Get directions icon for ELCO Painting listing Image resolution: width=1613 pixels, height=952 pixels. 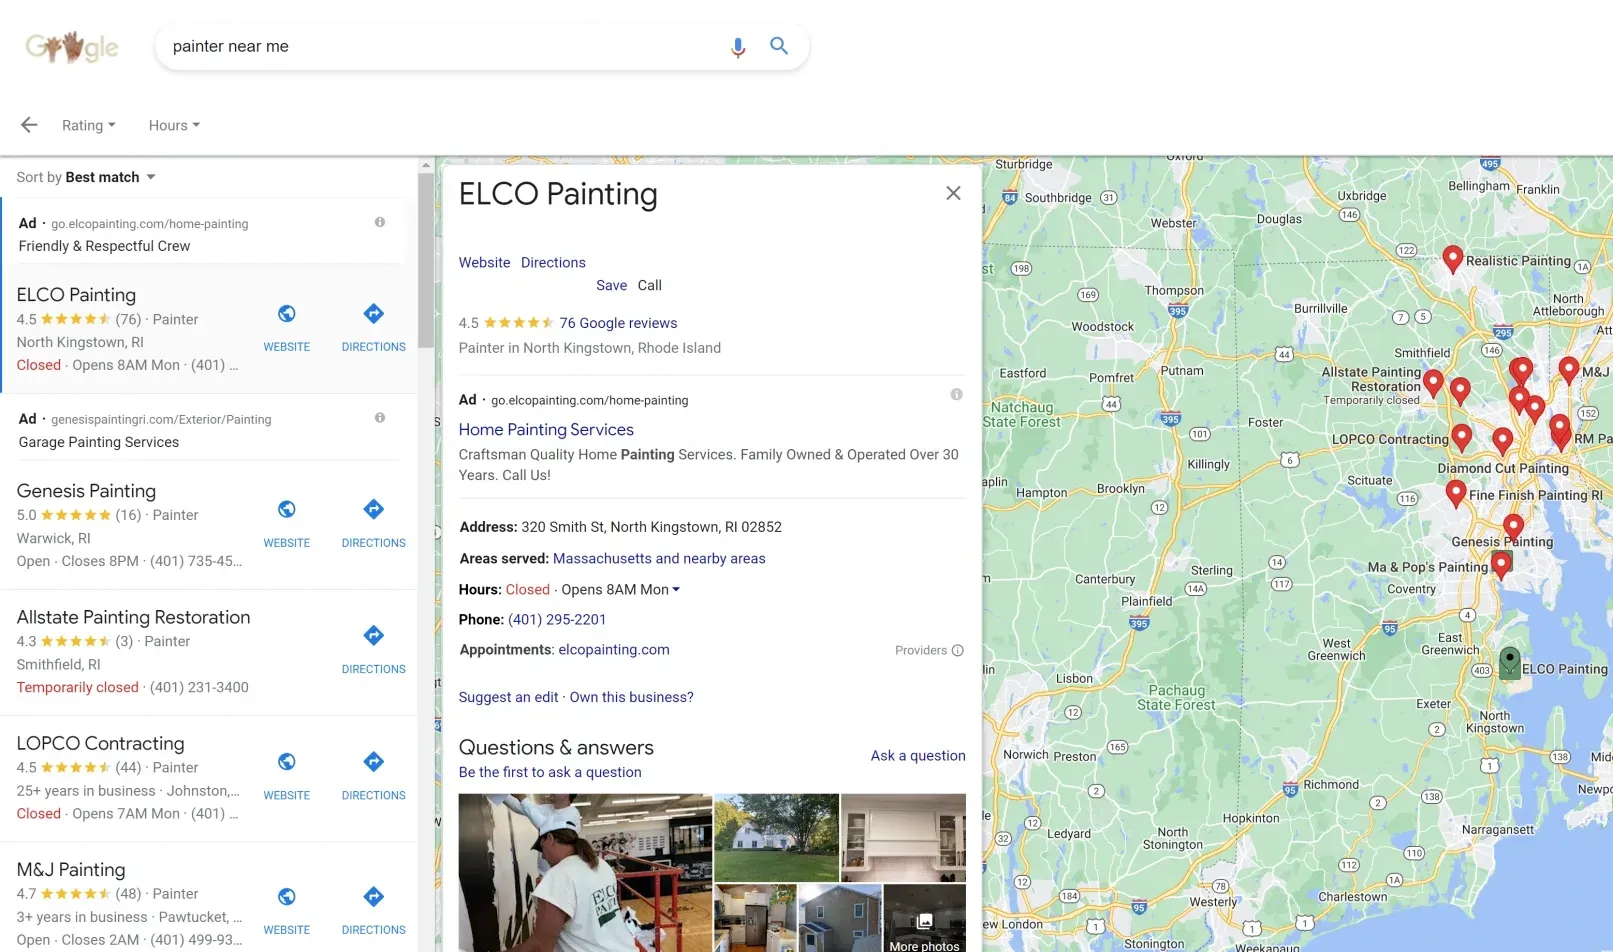point(374,314)
